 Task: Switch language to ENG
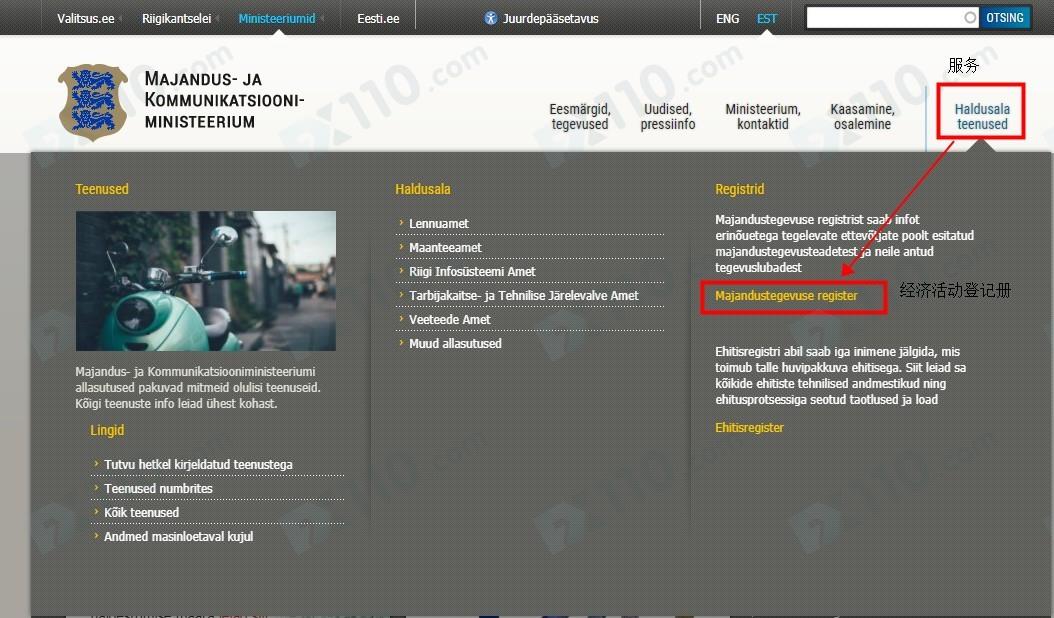(728, 18)
